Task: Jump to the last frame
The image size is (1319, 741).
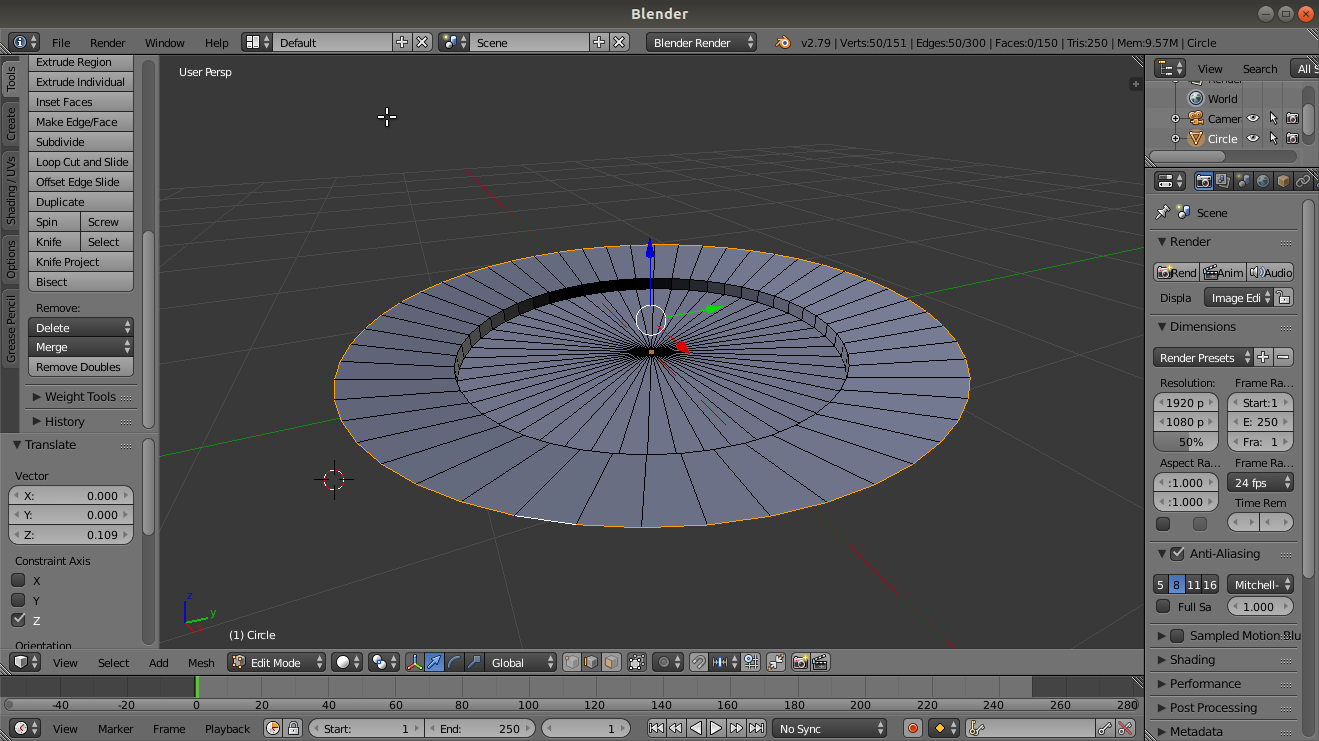Action: click(757, 728)
